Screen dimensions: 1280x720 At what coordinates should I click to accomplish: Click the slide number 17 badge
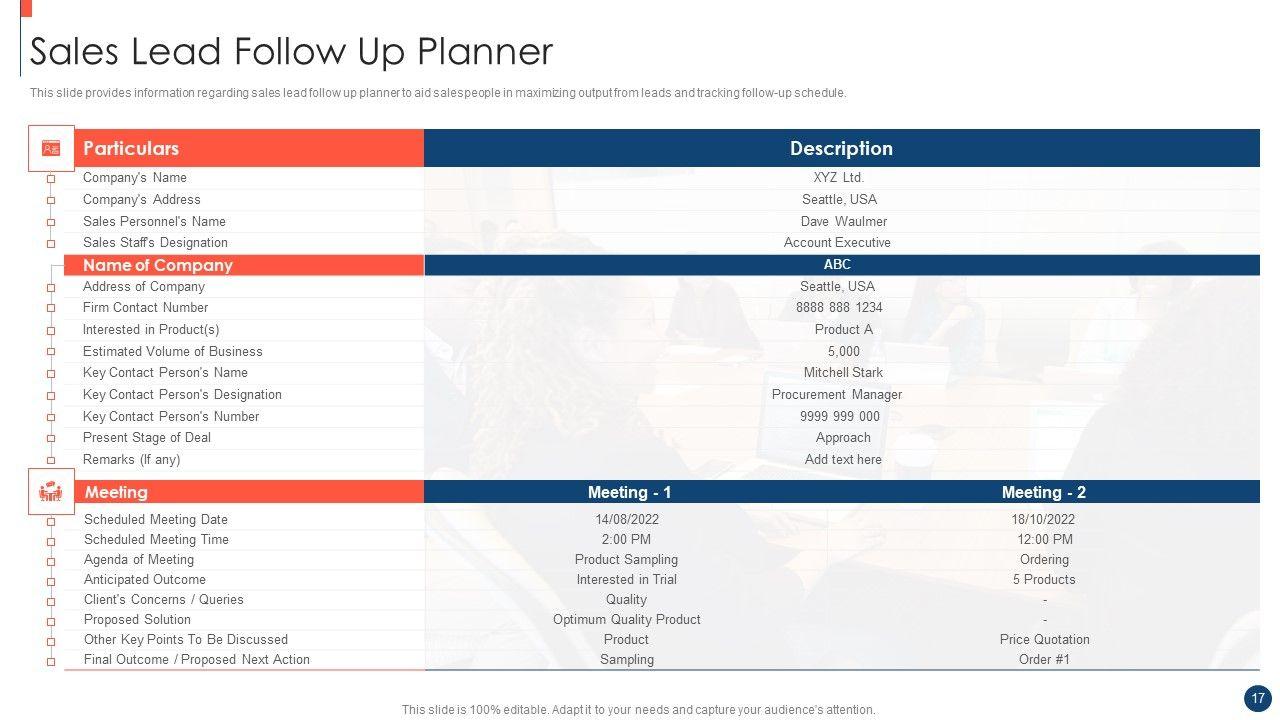(1257, 698)
